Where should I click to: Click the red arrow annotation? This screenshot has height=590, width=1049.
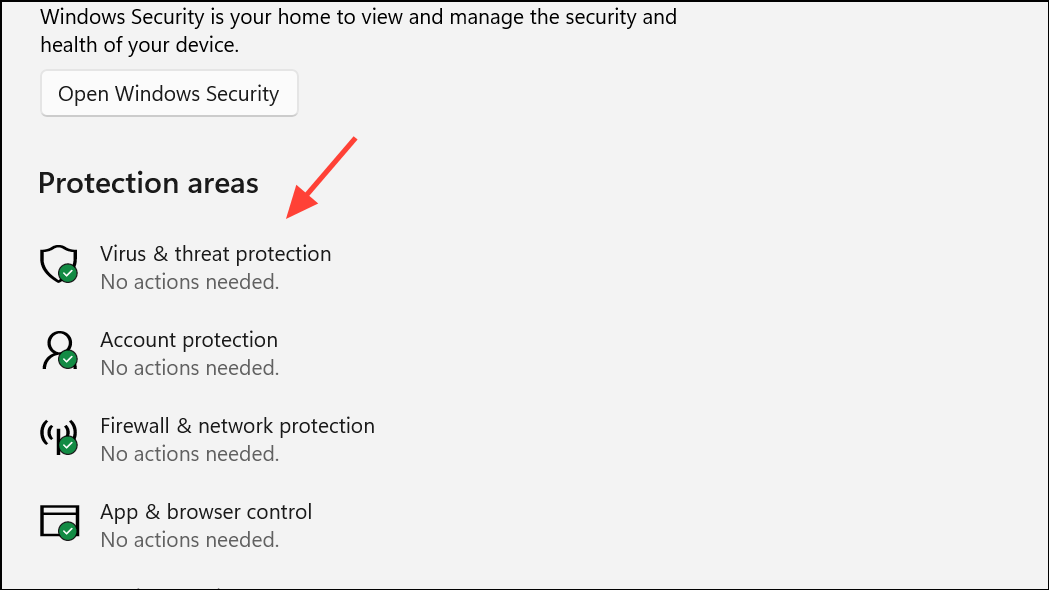322,177
